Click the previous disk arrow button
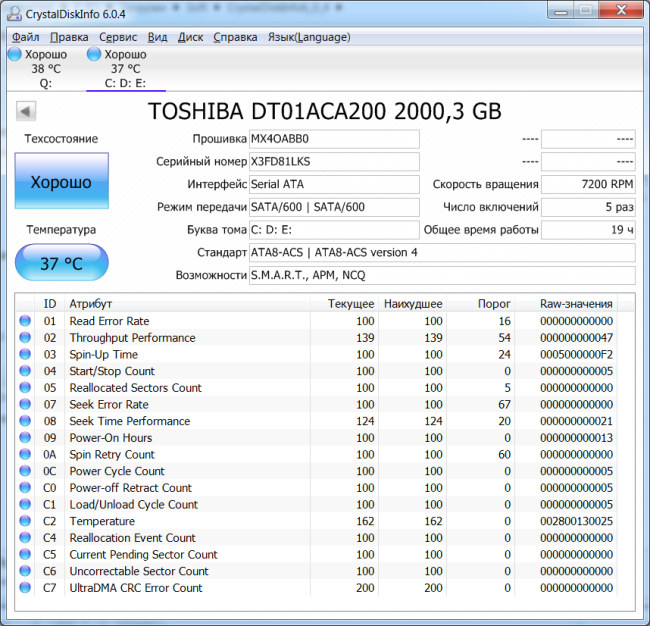Image resolution: width=650 pixels, height=626 pixels. (x=25, y=111)
